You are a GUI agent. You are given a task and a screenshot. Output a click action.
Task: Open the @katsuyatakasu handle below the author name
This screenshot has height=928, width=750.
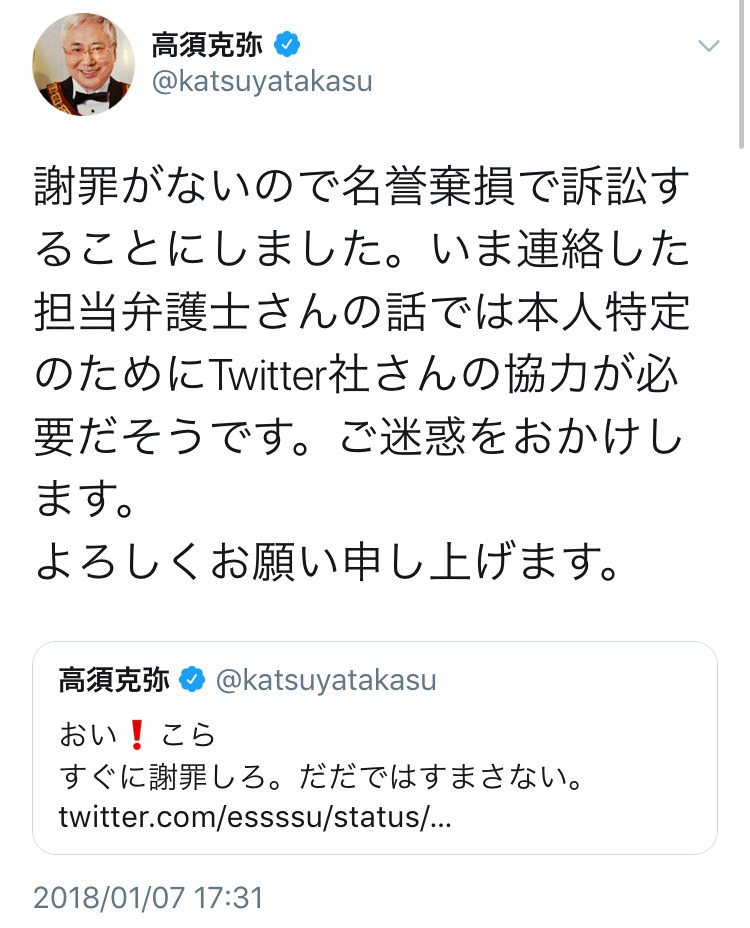click(x=262, y=82)
